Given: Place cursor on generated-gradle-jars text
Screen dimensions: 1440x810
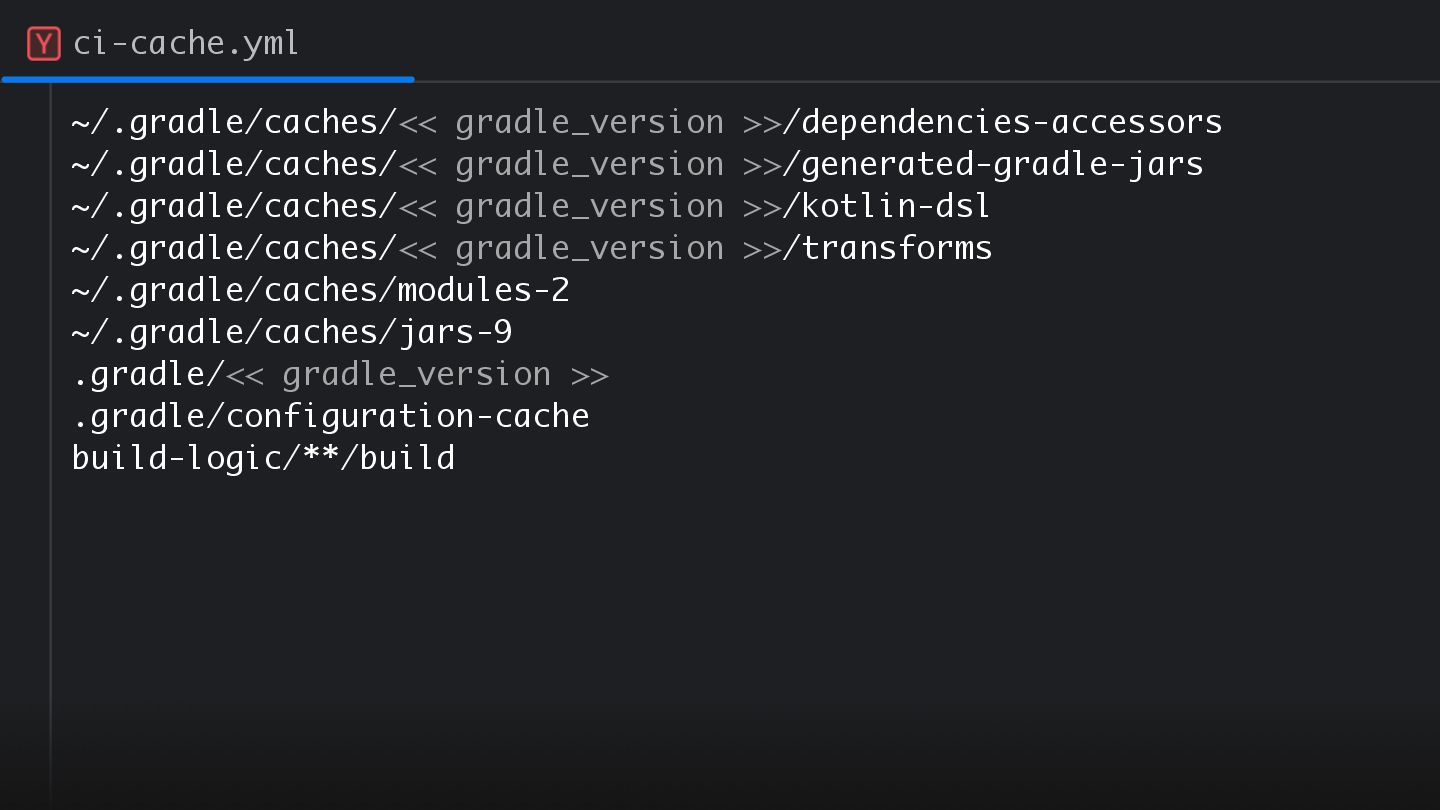Looking at the screenshot, I should [1002, 164].
